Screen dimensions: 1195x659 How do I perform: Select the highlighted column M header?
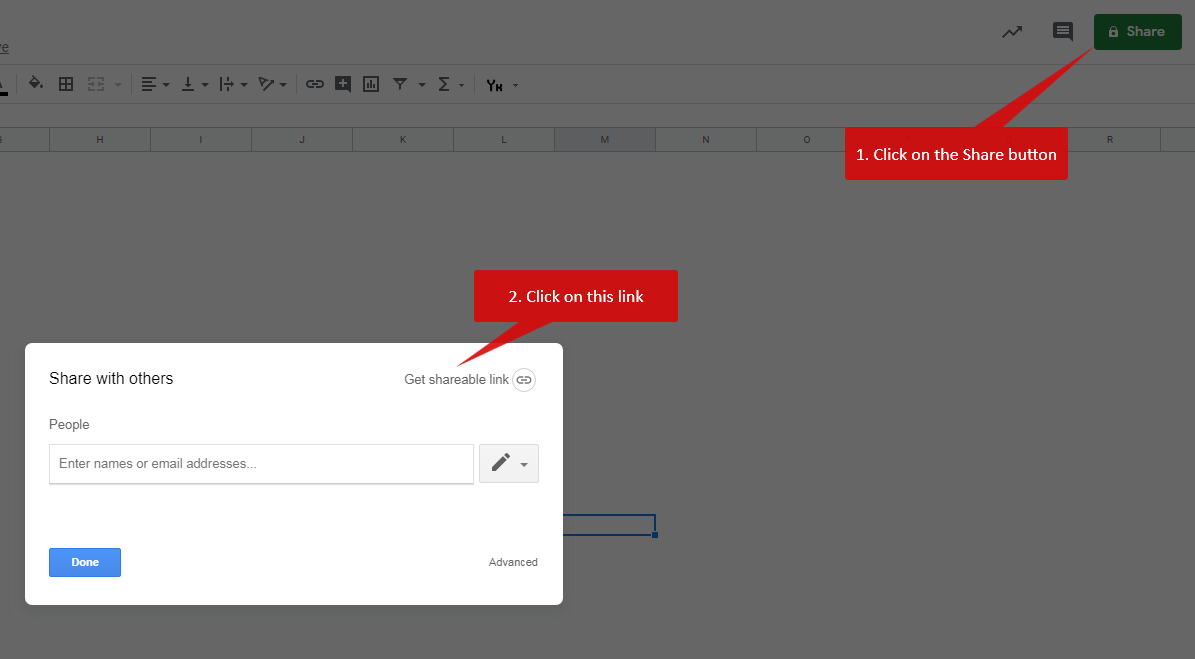click(605, 139)
